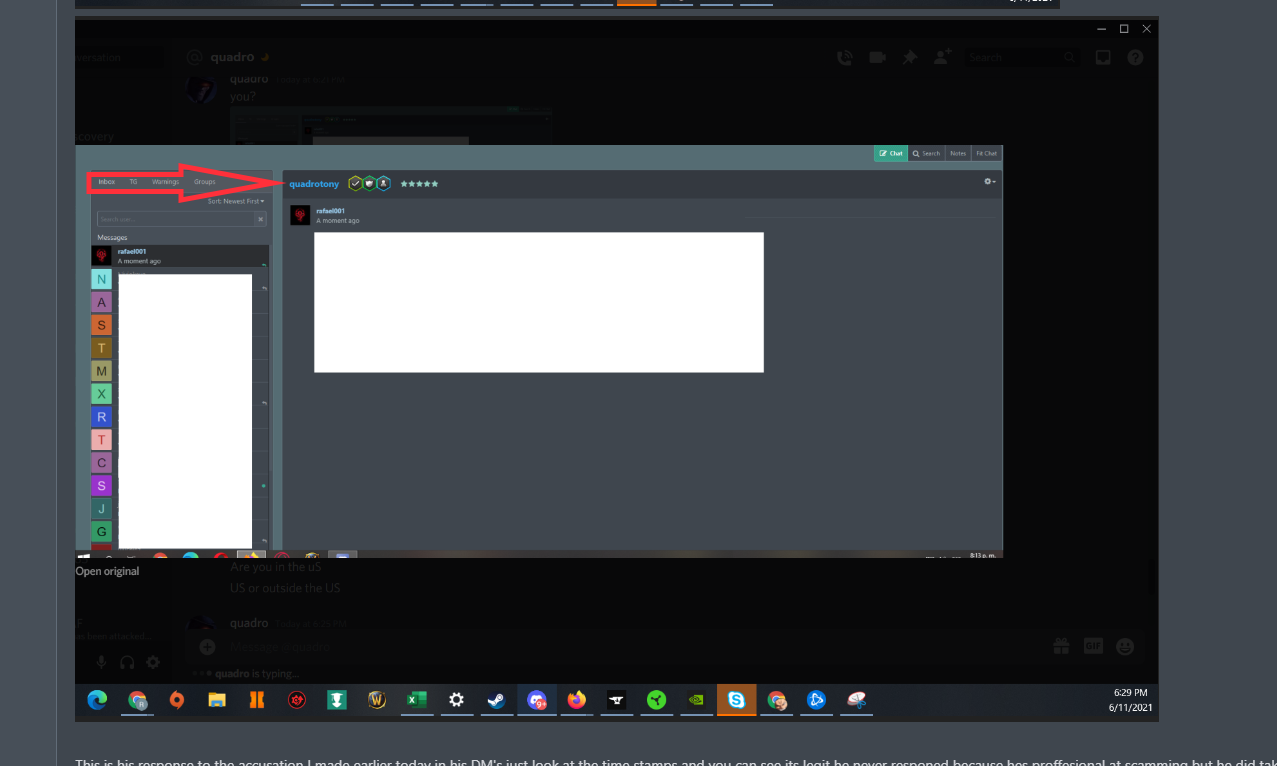Open Steam from taskbar

(497, 700)
